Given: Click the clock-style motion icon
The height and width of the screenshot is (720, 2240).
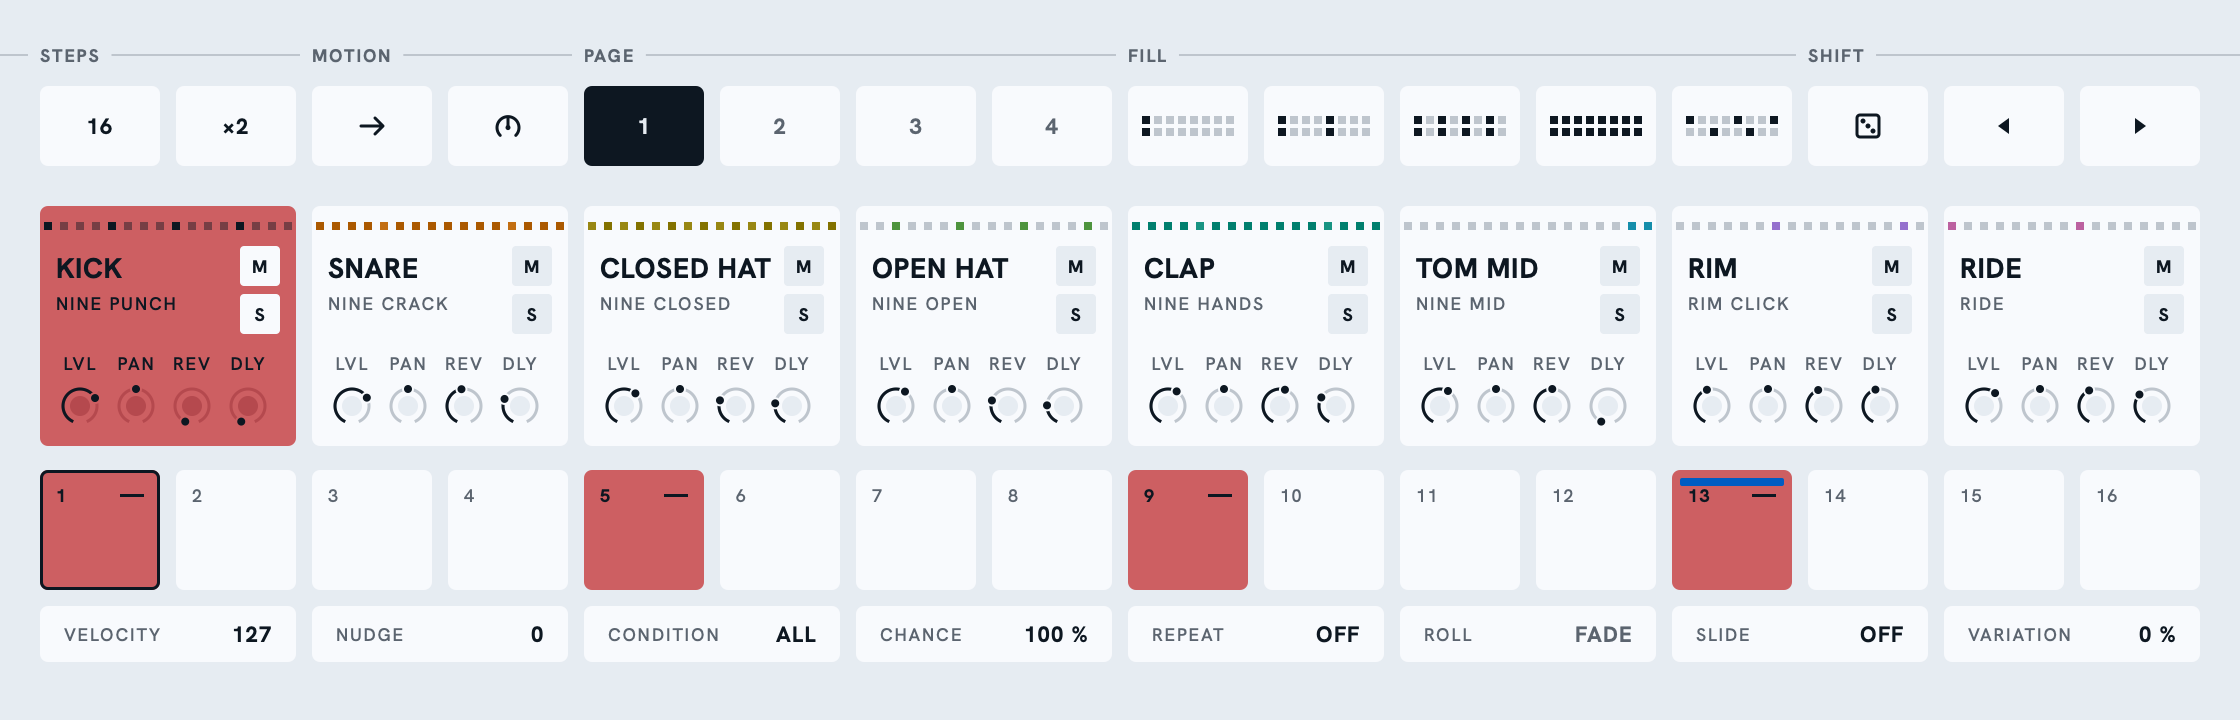Looking at the screenshot, I should pos(508,126).
